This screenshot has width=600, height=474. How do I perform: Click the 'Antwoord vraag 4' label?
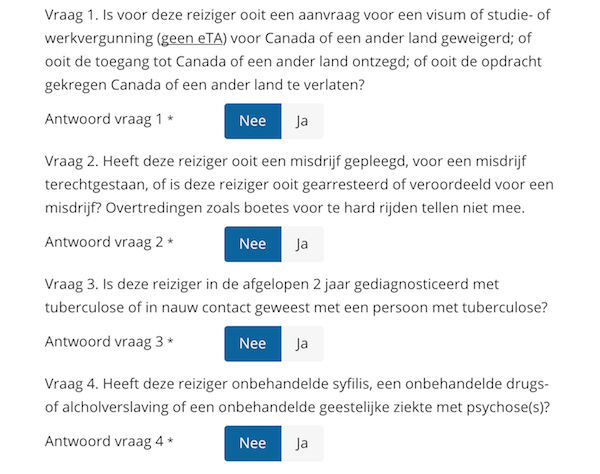(104, 441)
